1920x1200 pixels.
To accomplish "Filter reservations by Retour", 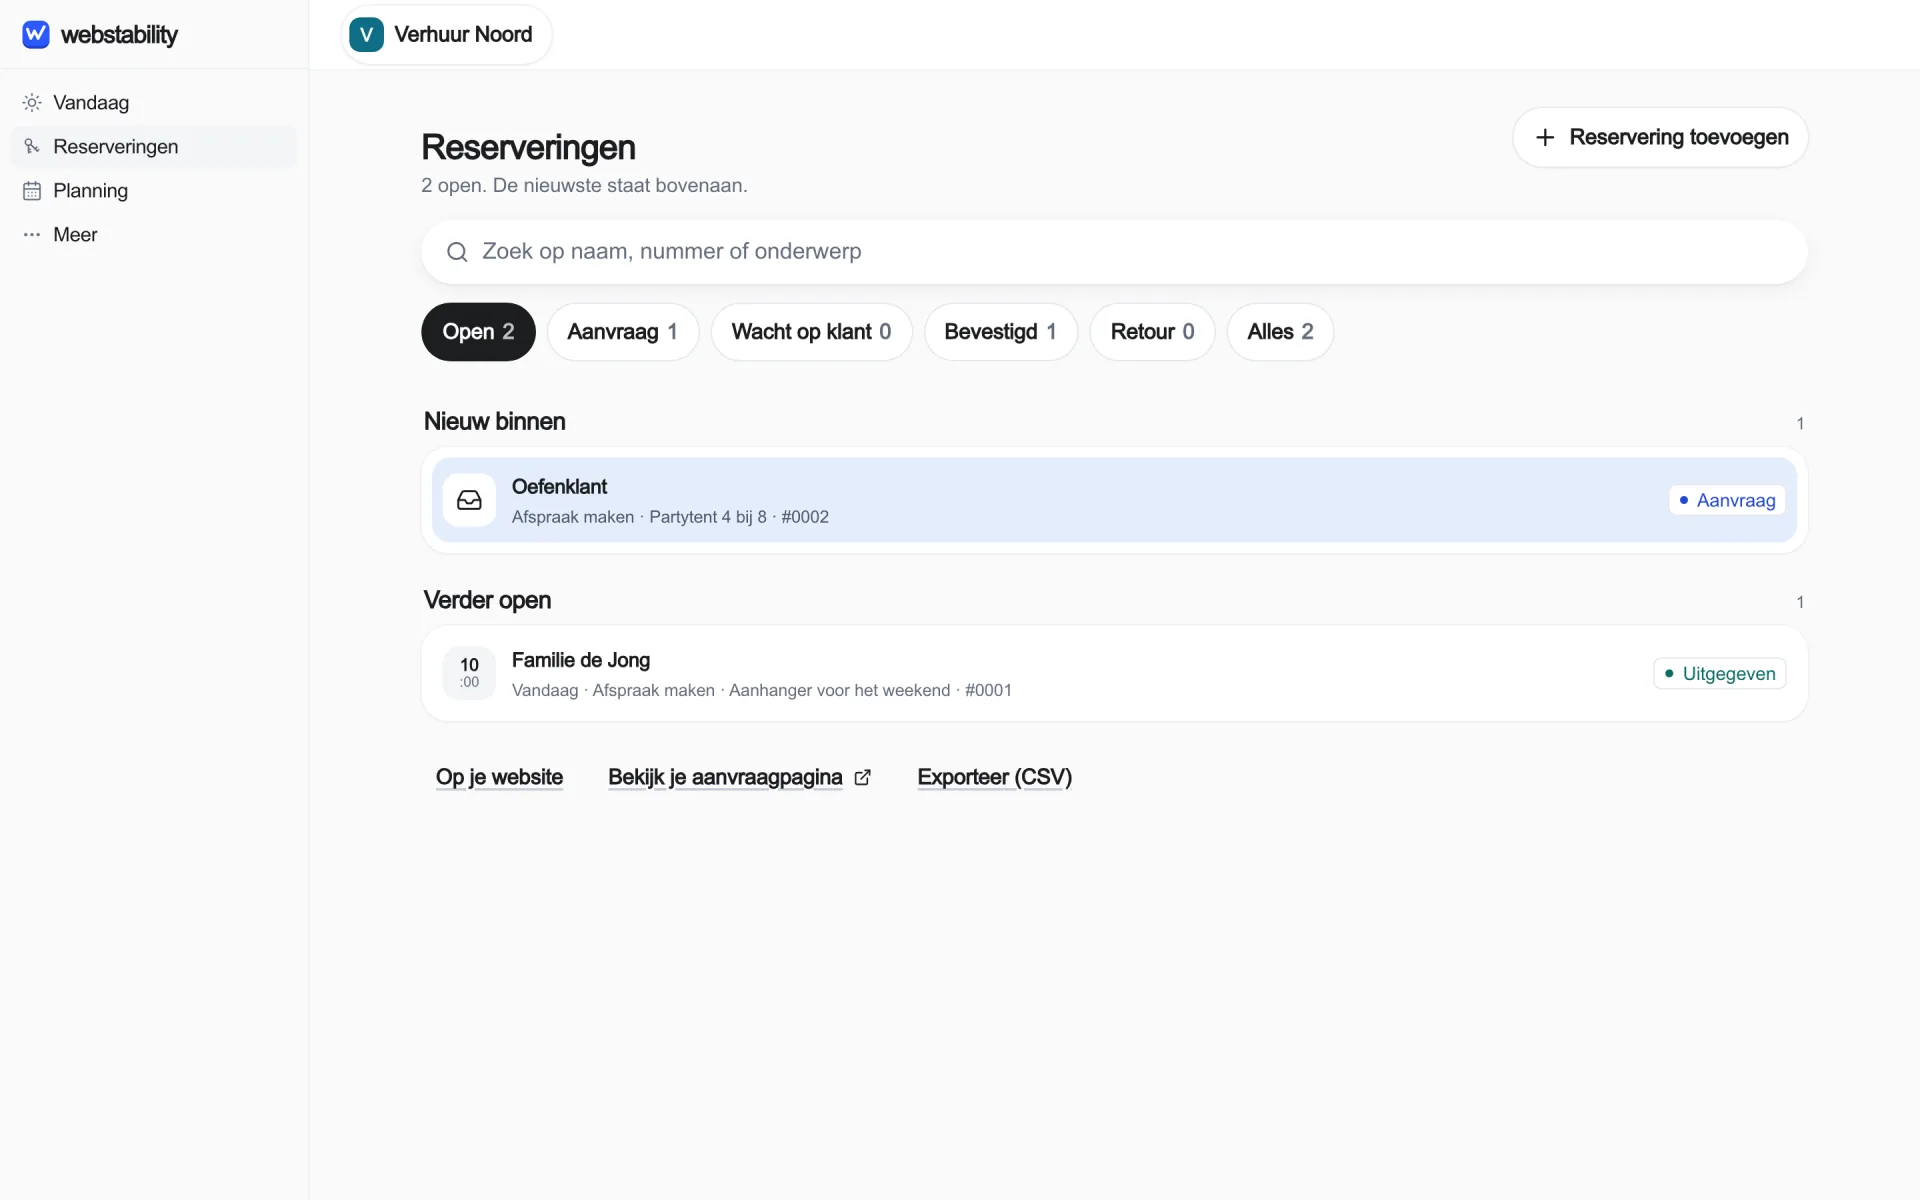I will pyautogui.click(x=1152, y=332).
